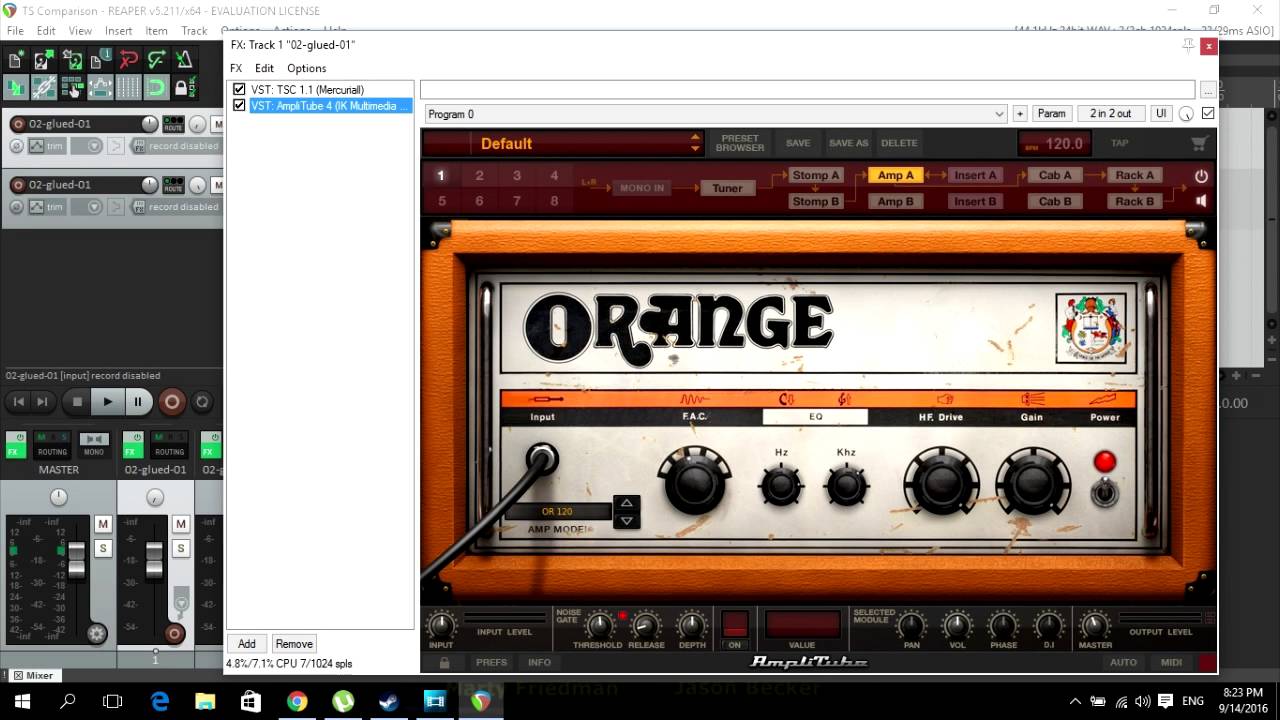Screen dimensions: 1280x720
Task: Go to project end in the transport
Action: pyautogui.click(x=42, y=402)
